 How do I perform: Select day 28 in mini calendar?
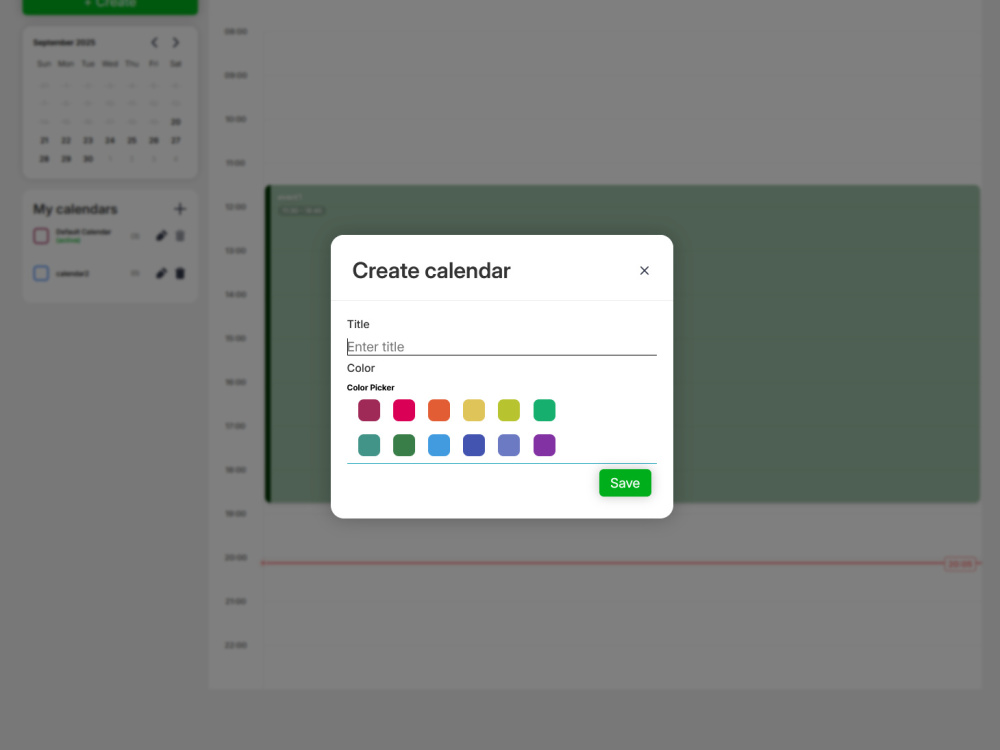point(44,159)
